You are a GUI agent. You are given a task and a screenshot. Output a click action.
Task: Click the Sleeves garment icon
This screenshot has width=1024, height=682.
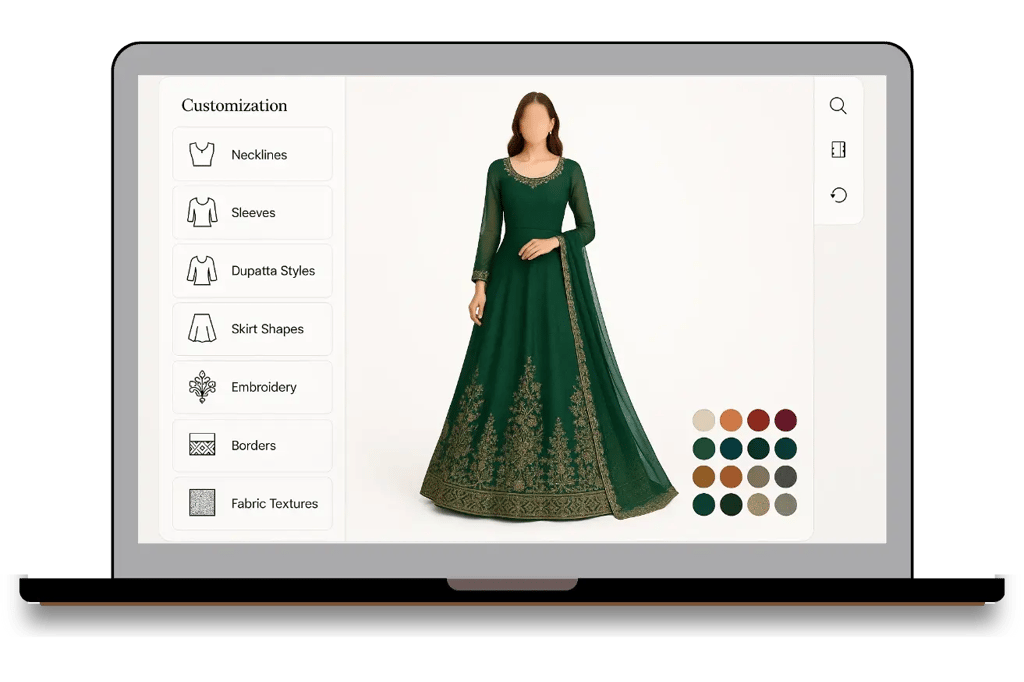coord(201,212)
